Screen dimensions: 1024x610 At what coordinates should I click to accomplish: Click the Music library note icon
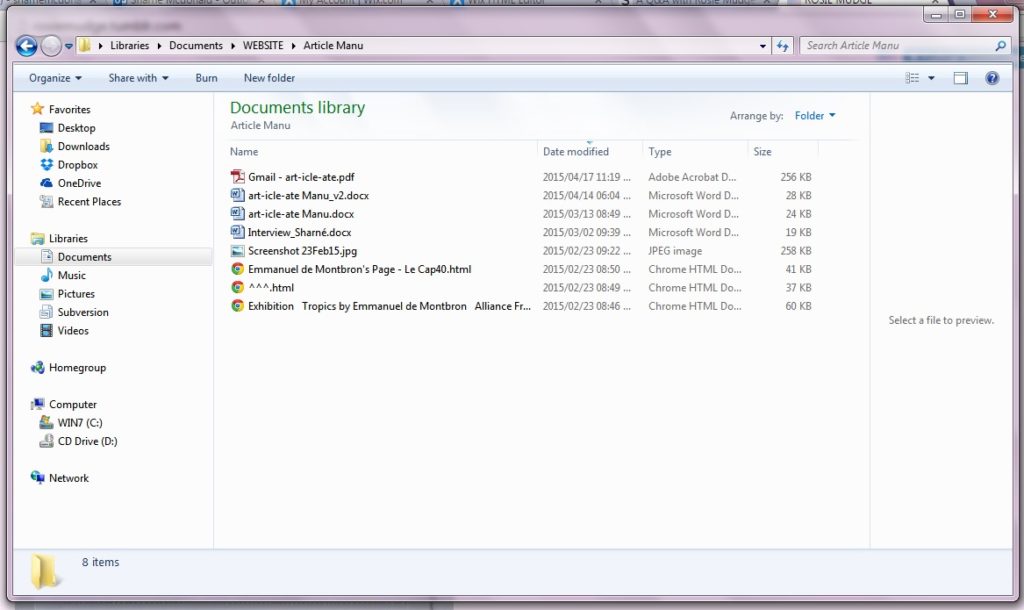46,275
